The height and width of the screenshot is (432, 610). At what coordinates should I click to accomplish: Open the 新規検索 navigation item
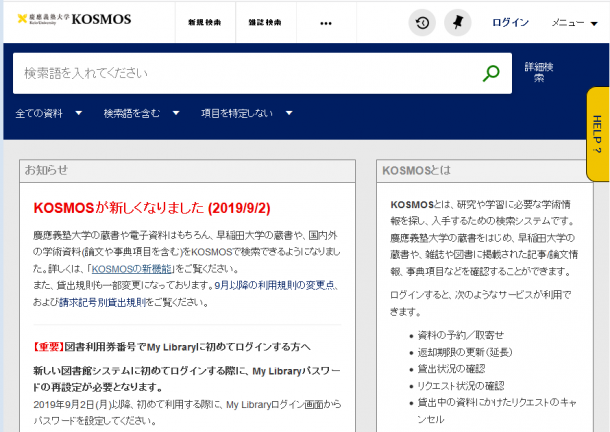tap(205, 23)
